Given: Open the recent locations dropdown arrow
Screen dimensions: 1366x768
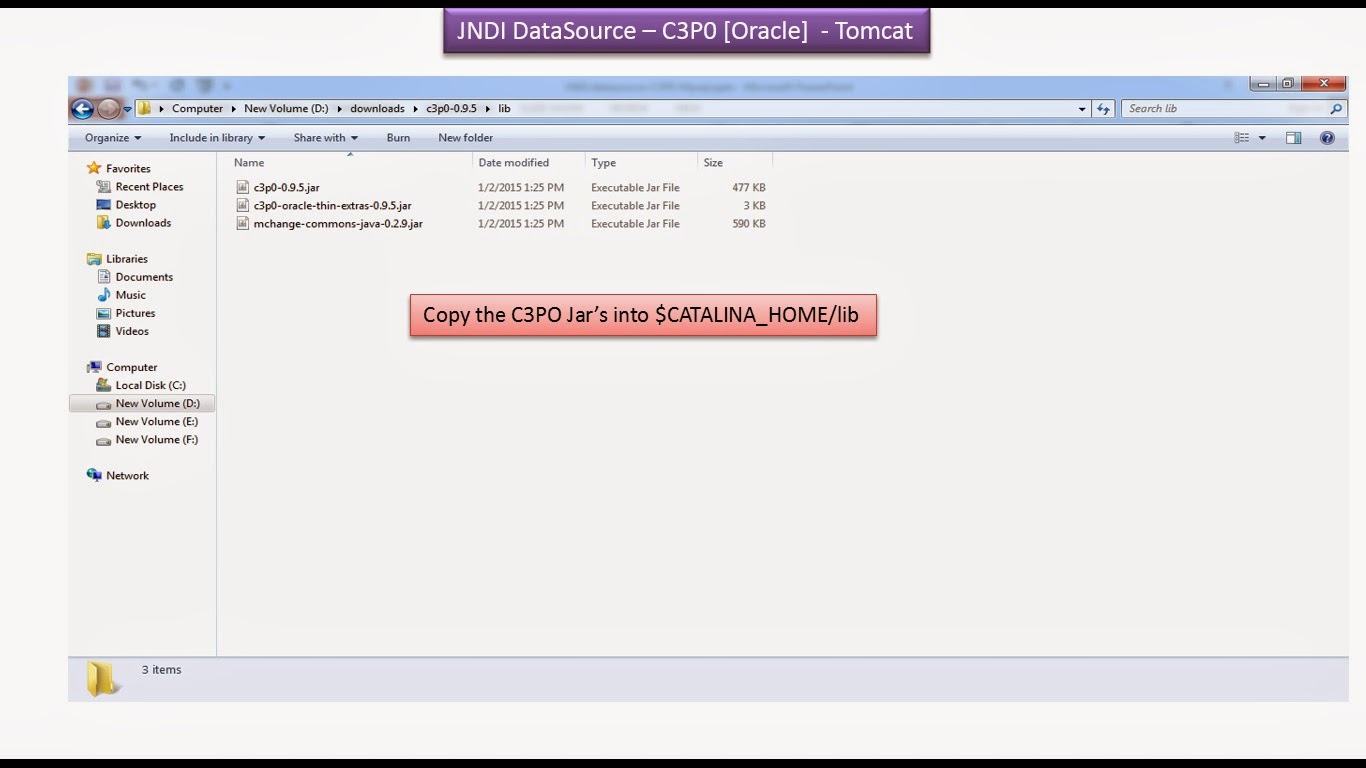Looking at the screenshot, I should tap(127, 109).
